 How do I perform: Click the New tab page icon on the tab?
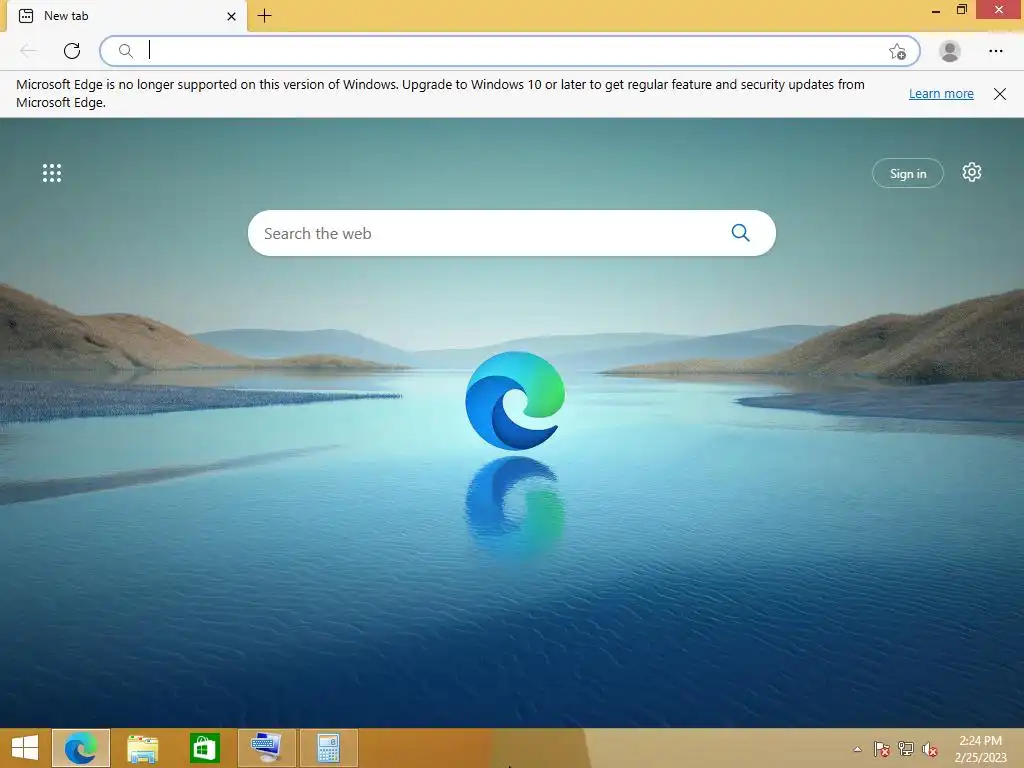click(x=26, y=16)
